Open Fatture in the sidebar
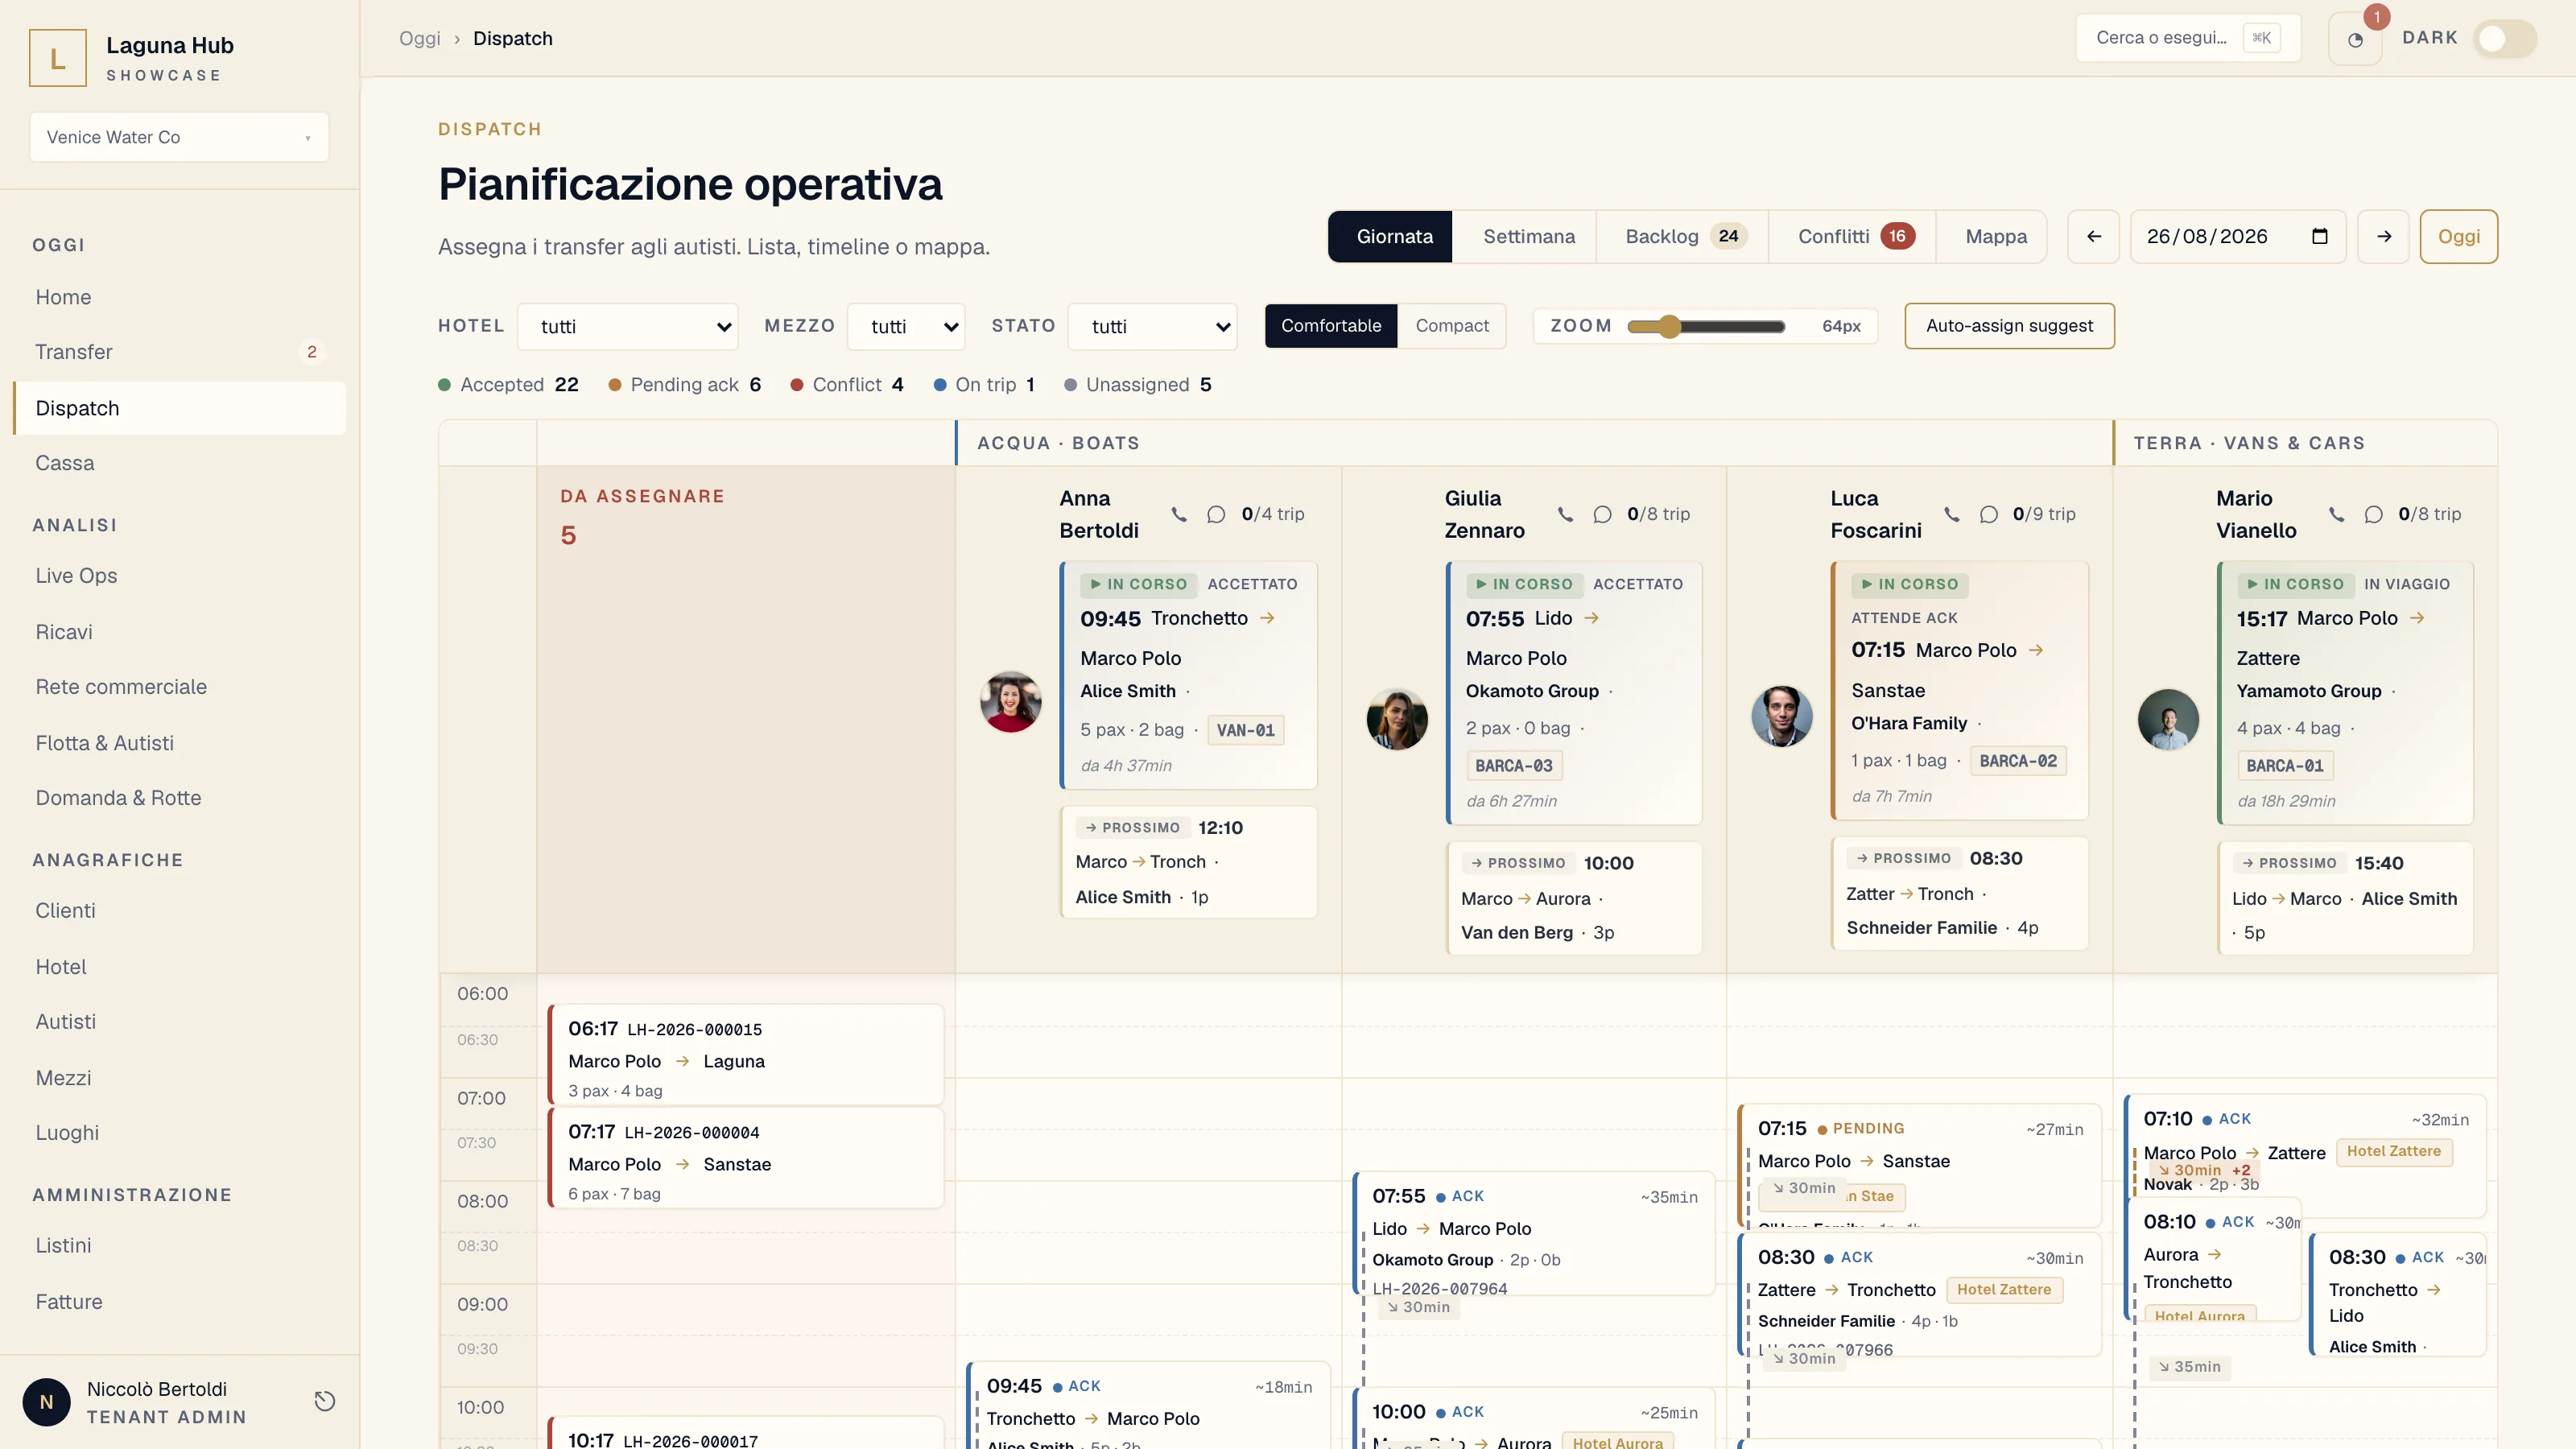The image size is (2576, 1449). (179, 1302)
